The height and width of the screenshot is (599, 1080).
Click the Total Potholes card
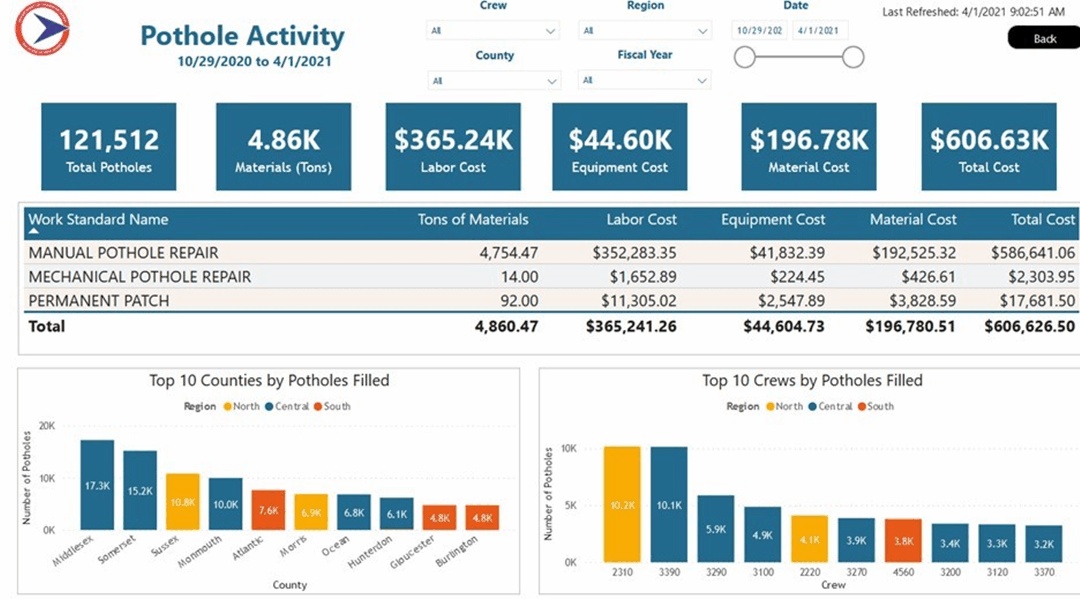click(x=109, y=147)
